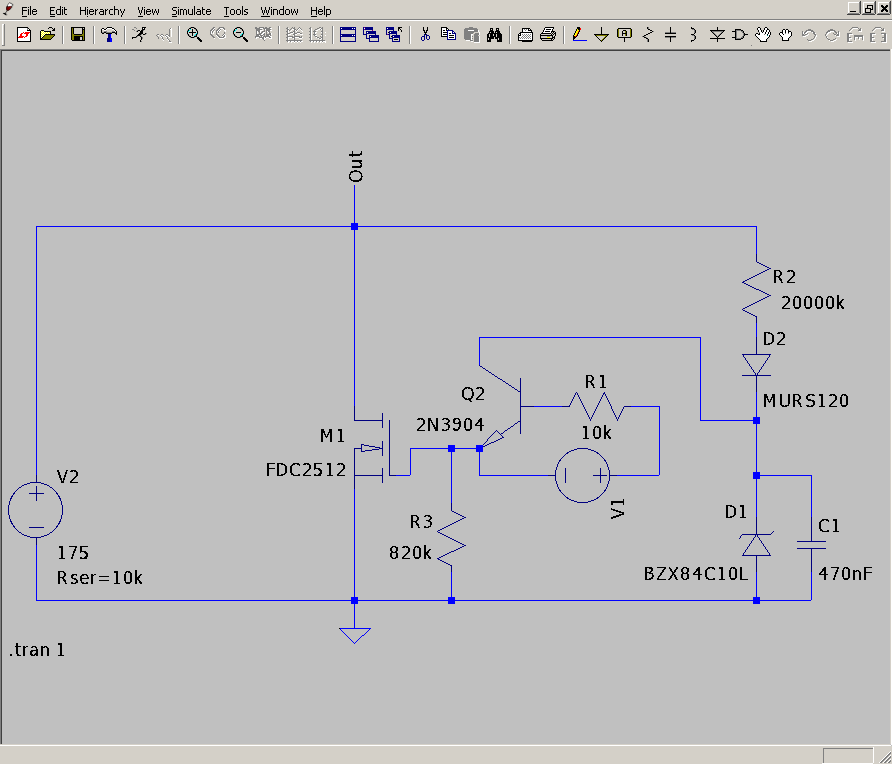Cascade windows toolbar icon

[x=371, y=35]
